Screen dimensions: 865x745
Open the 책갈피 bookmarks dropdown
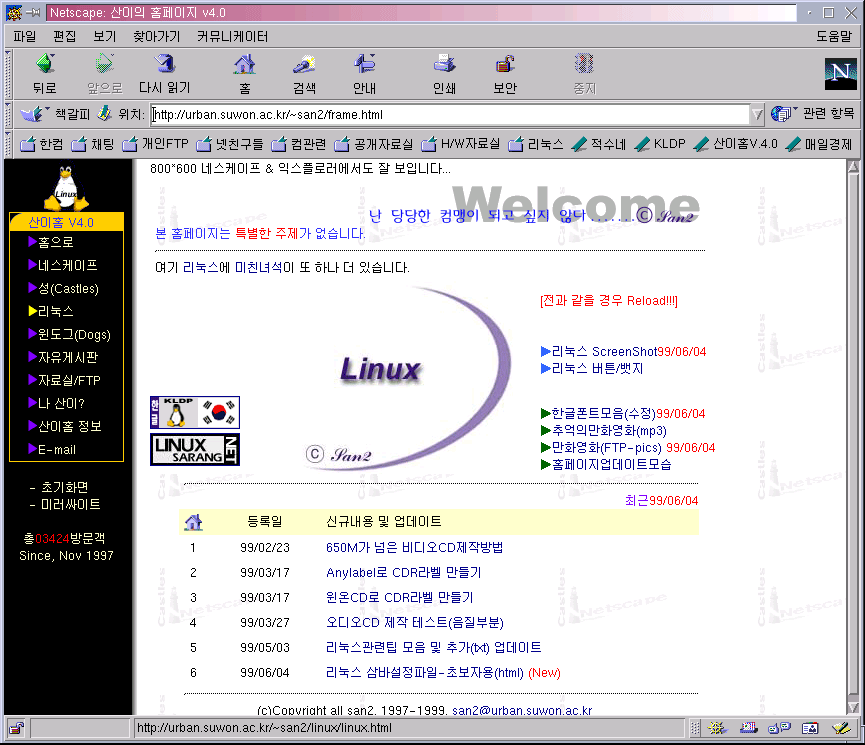click(58, 114)
